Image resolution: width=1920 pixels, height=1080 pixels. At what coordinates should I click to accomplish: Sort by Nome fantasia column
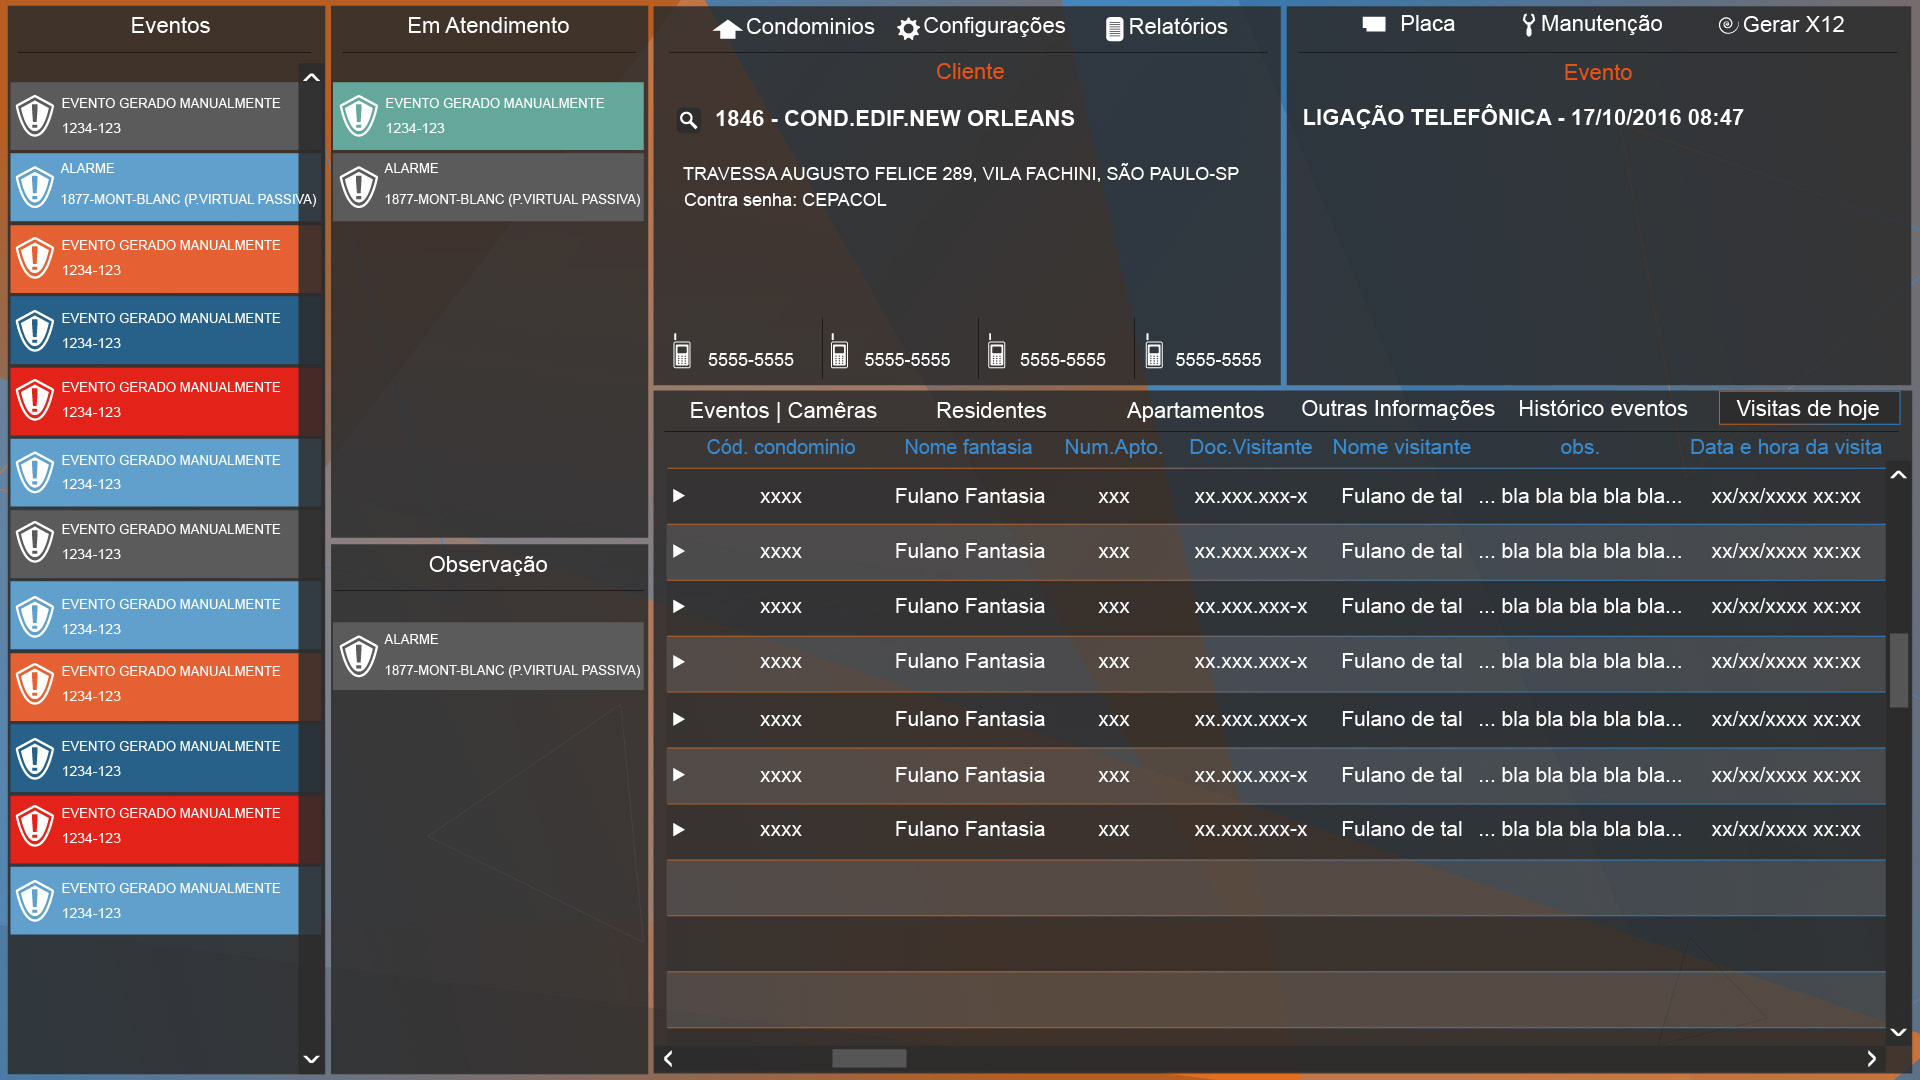click(x=968, y=447)
